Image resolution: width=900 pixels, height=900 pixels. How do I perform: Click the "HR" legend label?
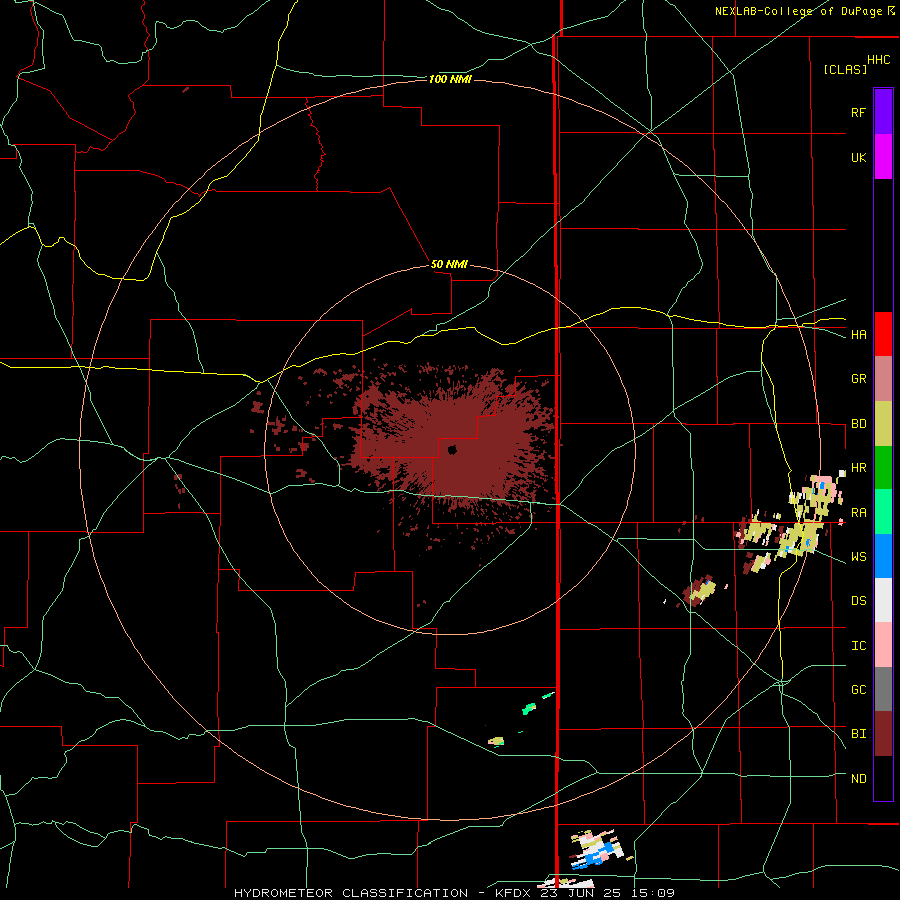(858, 468)
